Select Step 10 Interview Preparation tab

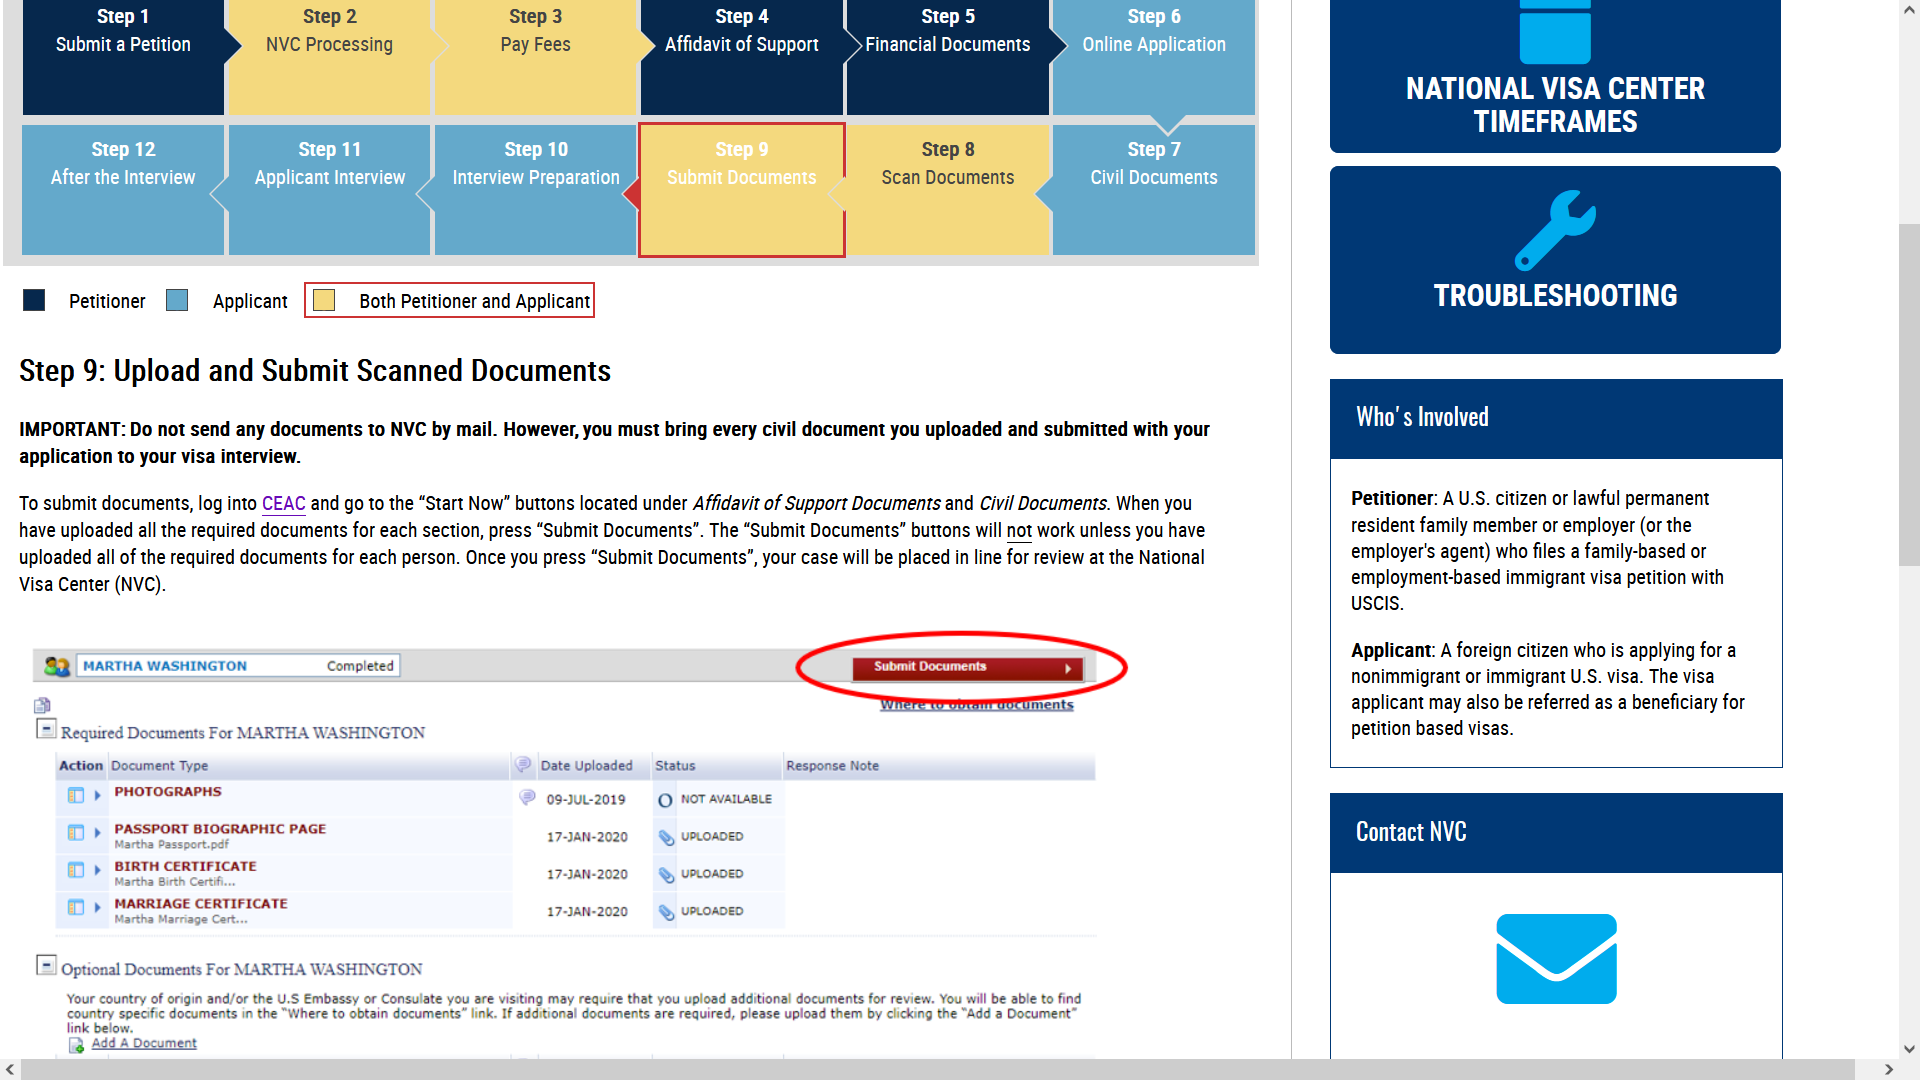click(536, 190)
